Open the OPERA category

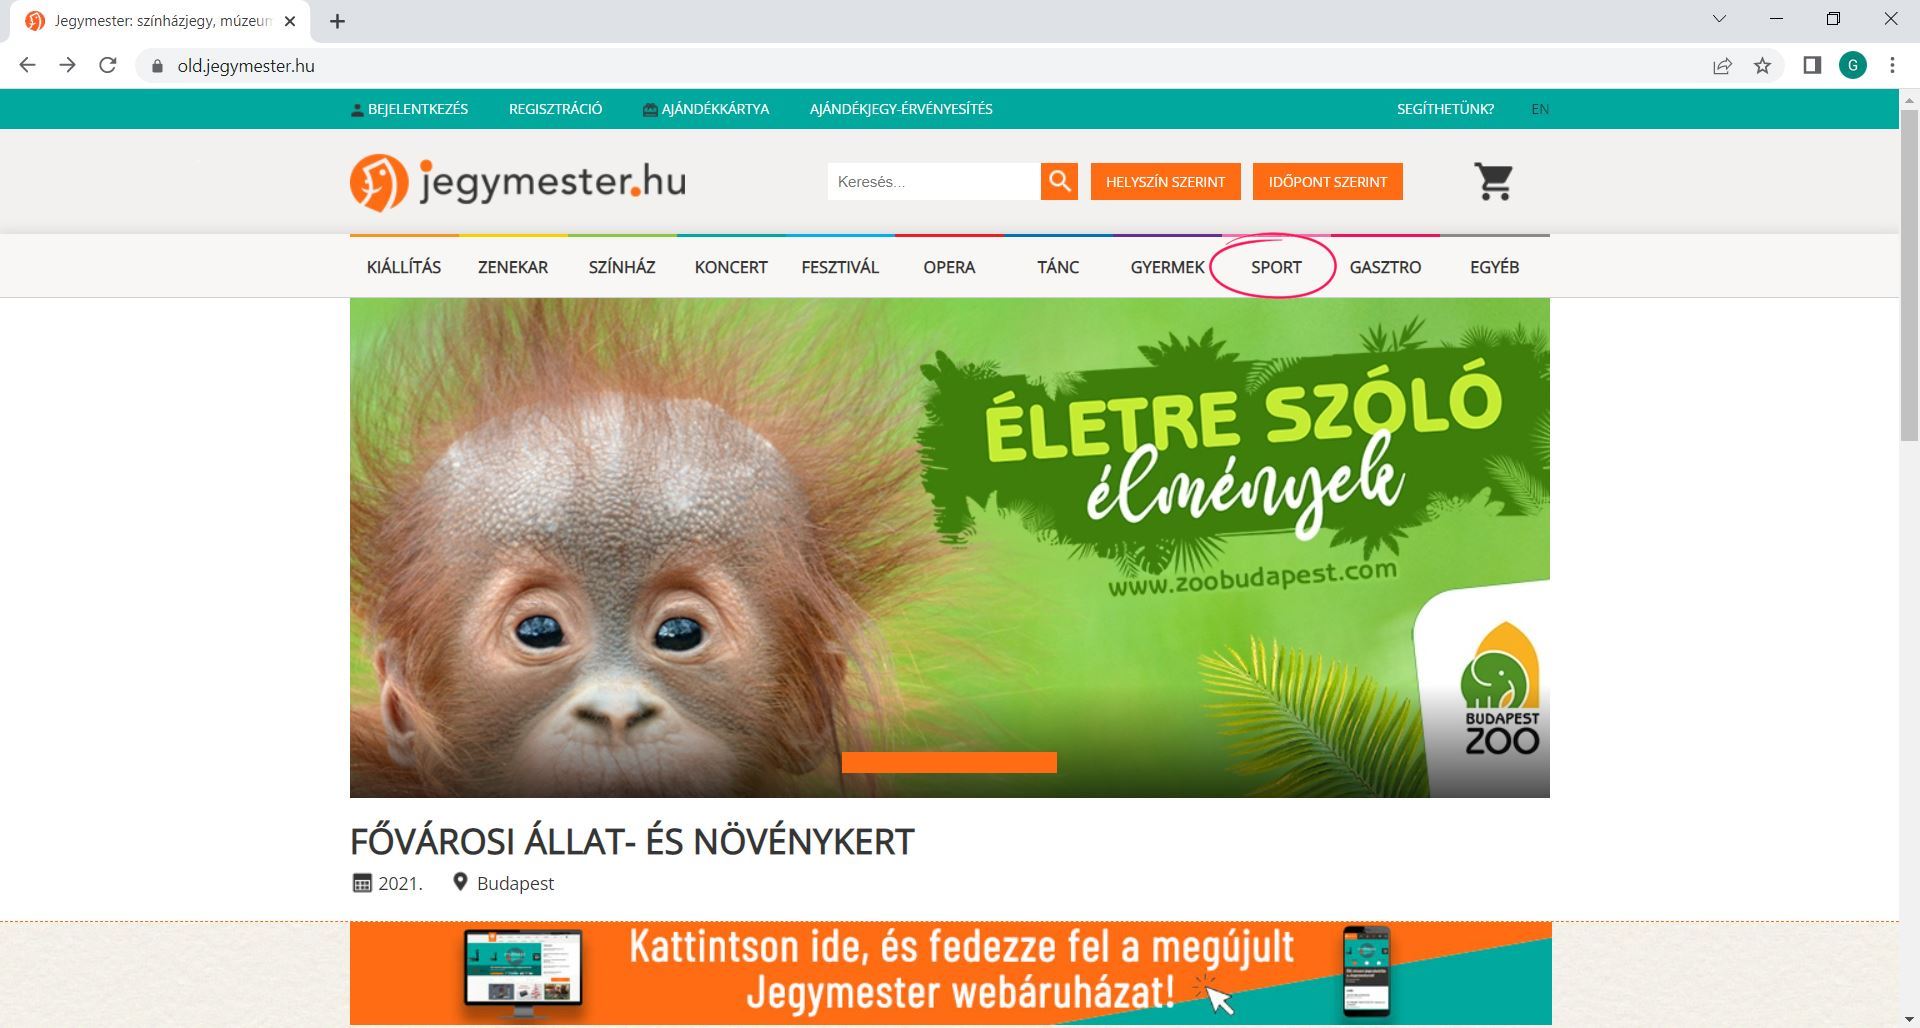point(949,267)
